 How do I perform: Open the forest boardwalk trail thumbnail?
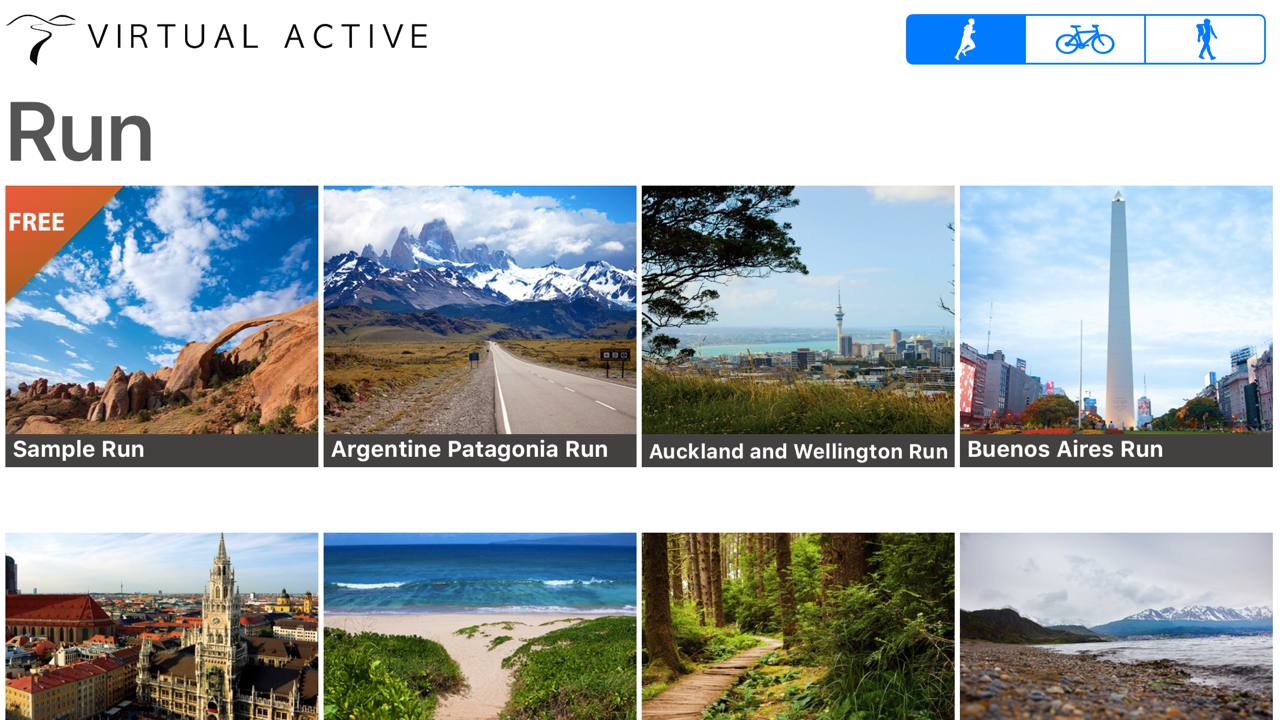[798, 626]
